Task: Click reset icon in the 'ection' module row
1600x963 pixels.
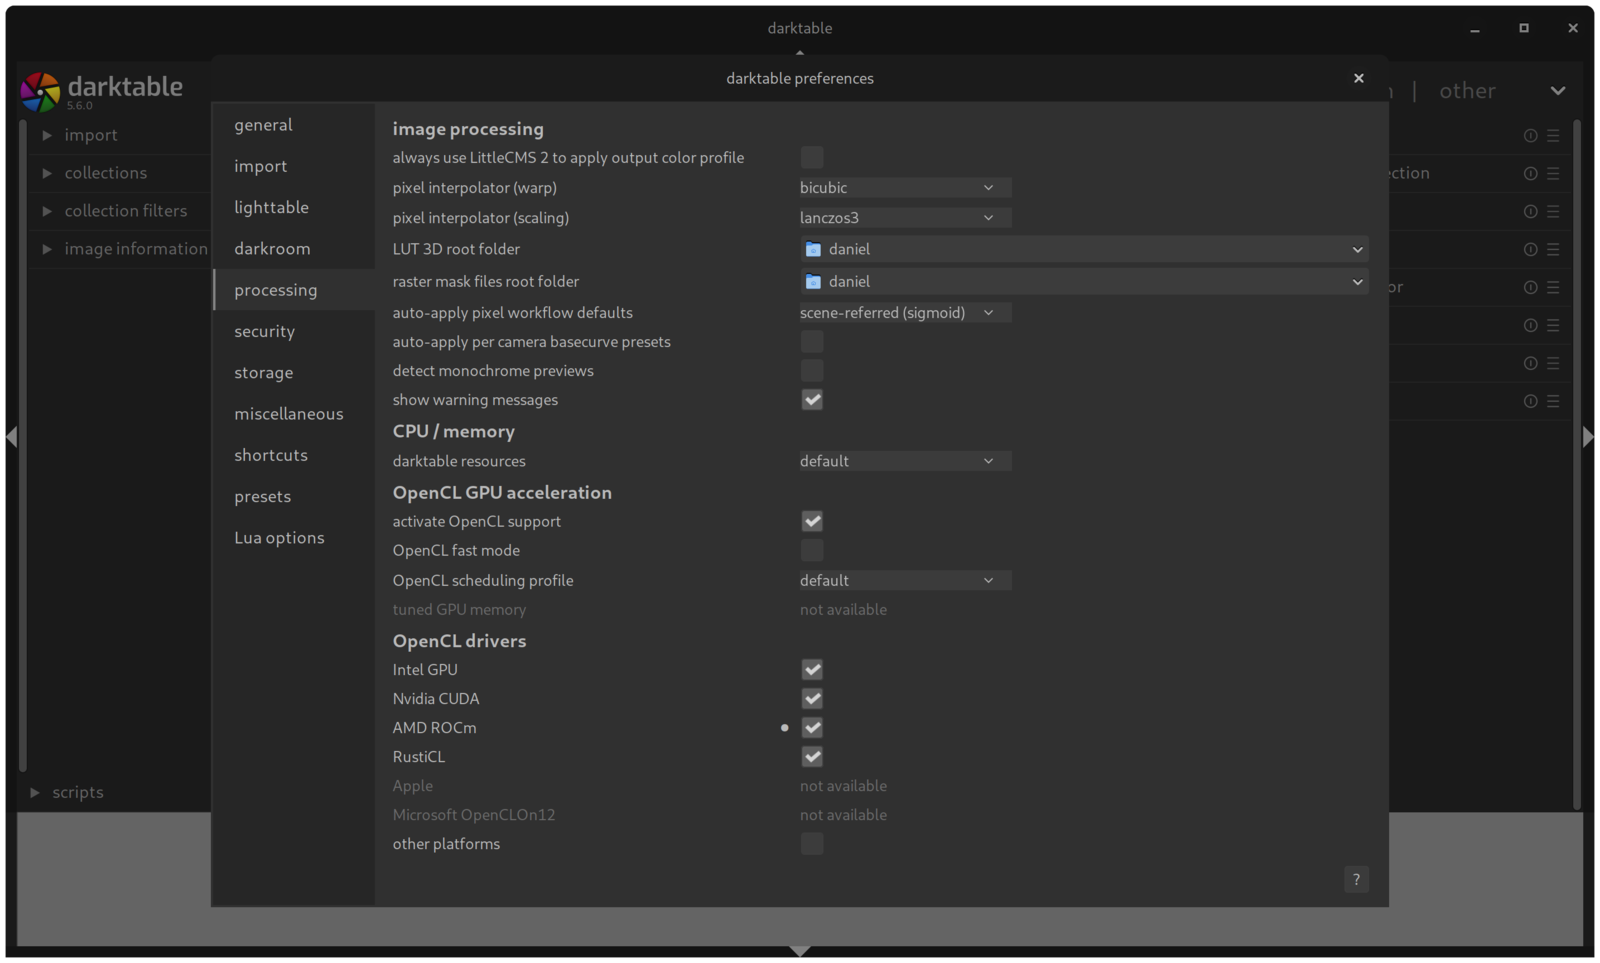Action: (x=1530, y=173)
